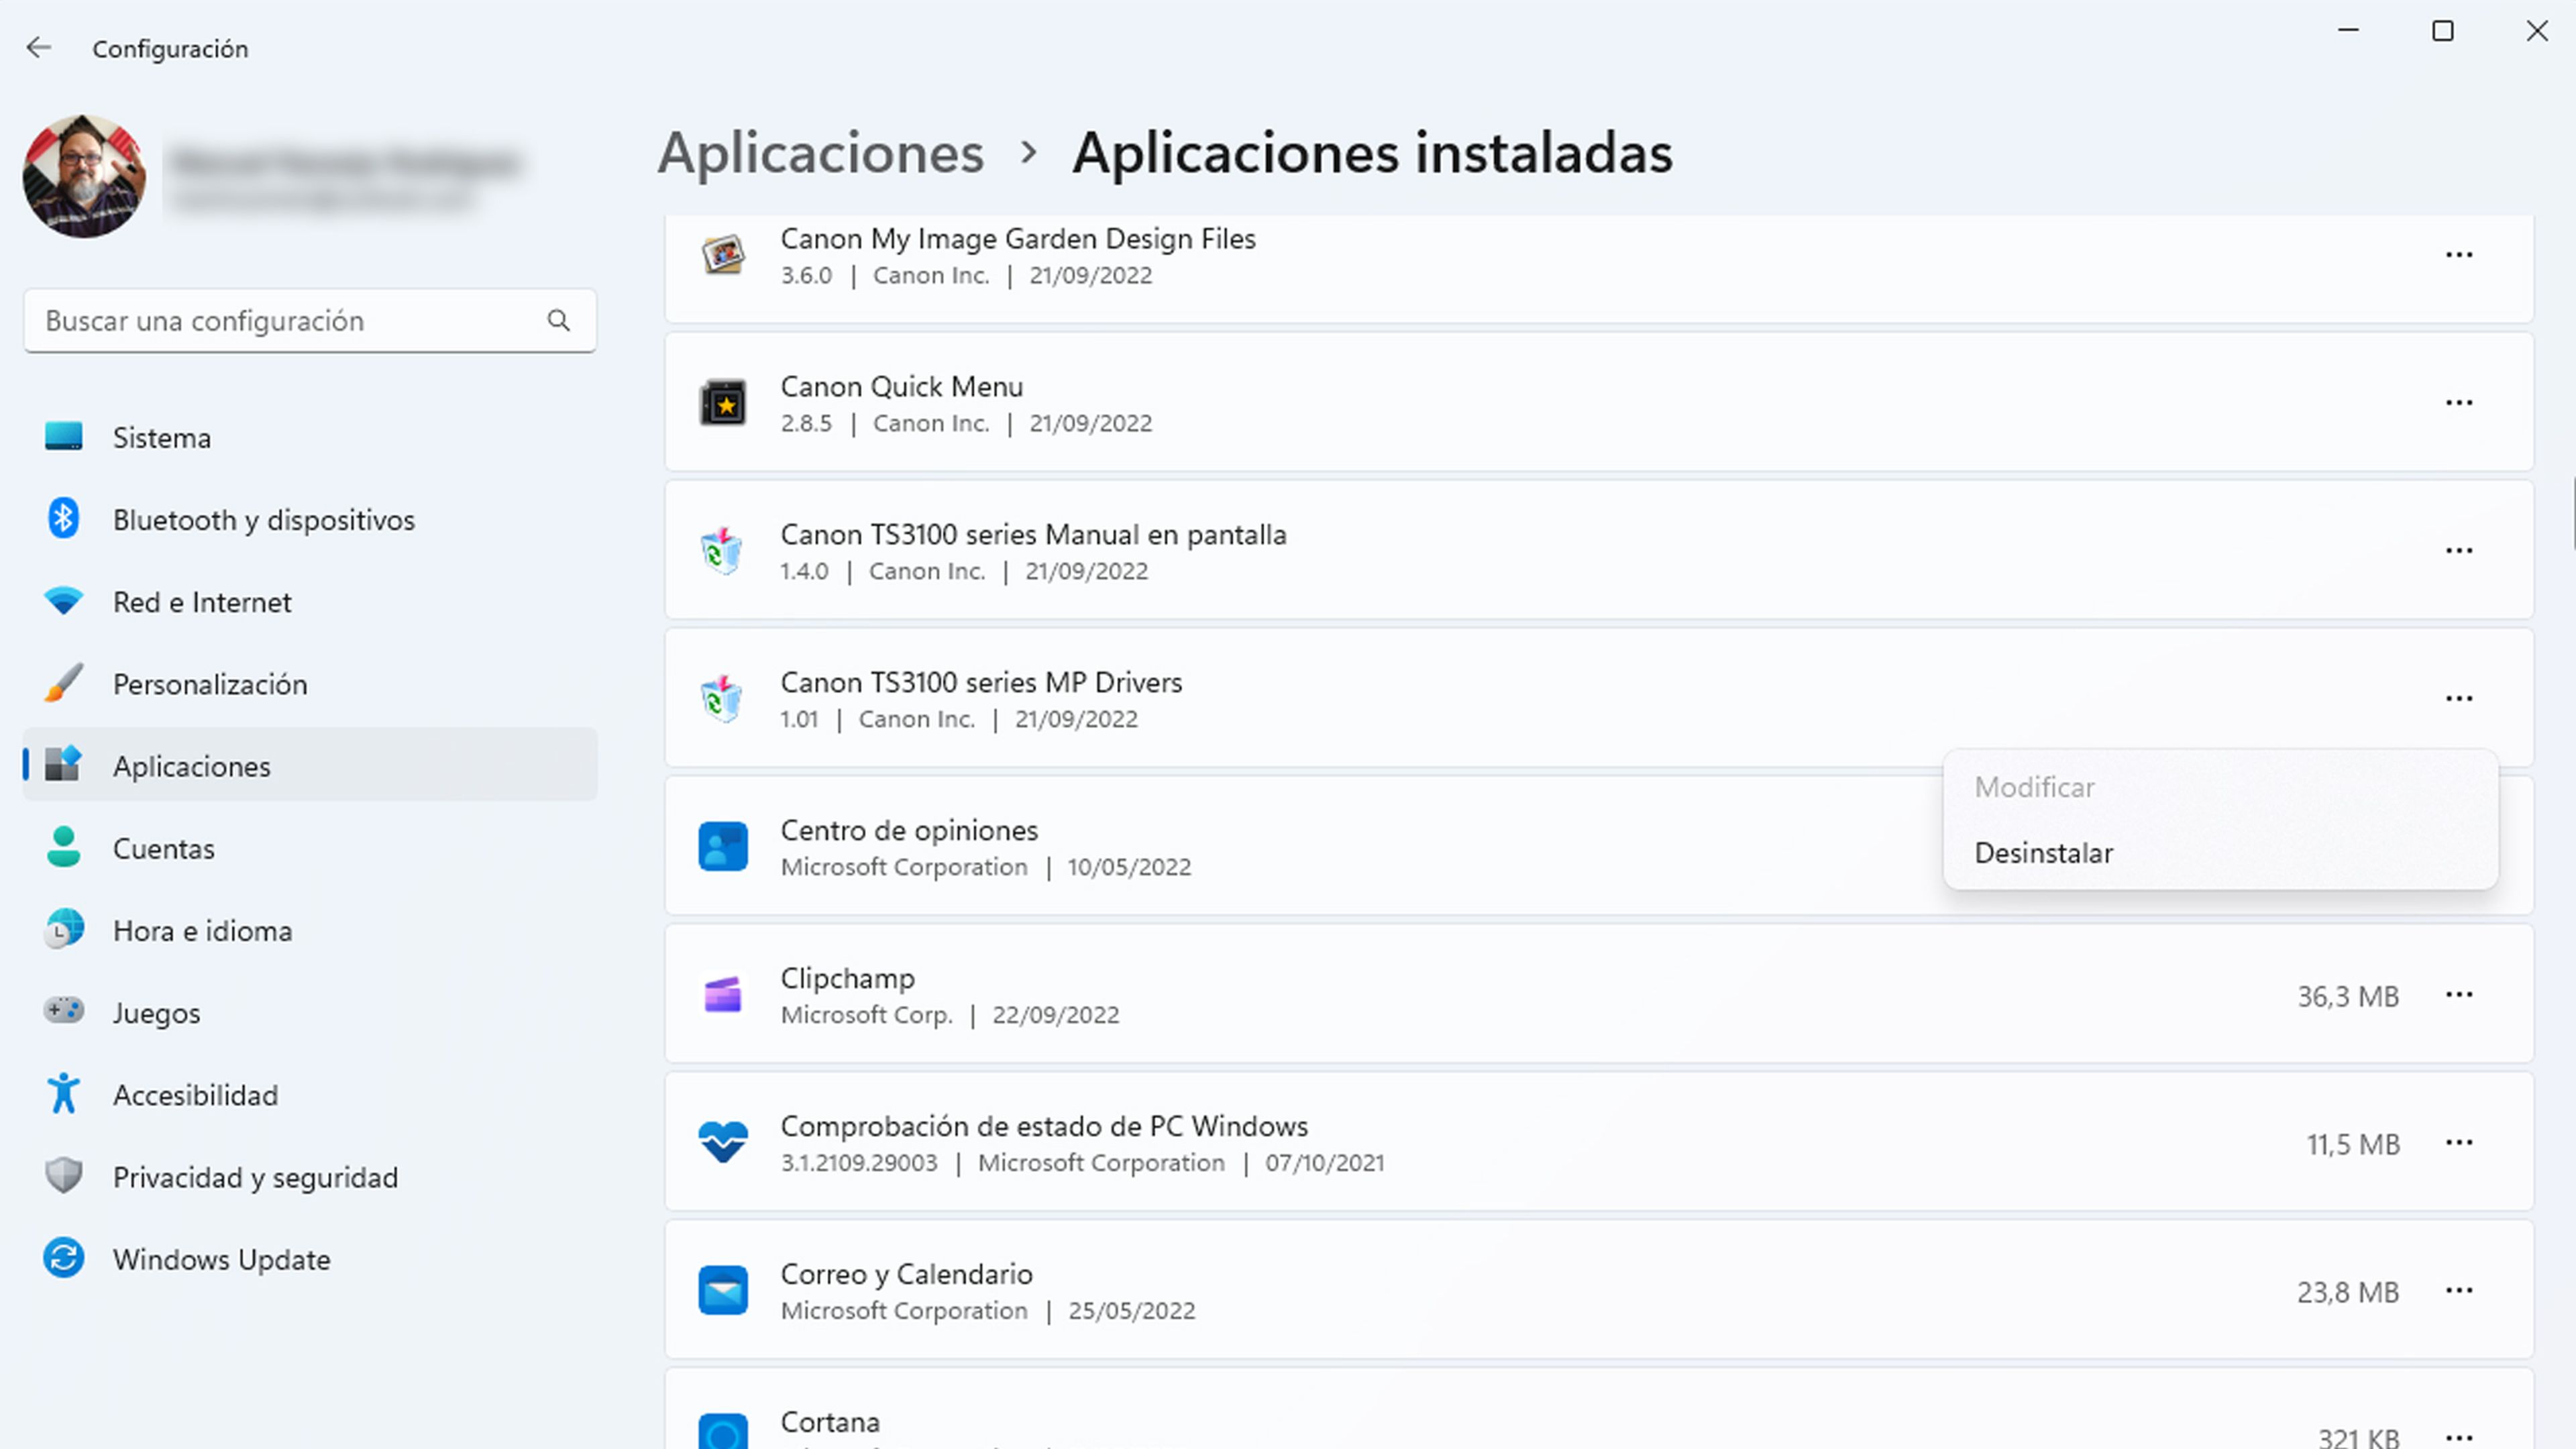
Task: Click Aplicaciones breadcrumb link
Action: coord(820,153)
